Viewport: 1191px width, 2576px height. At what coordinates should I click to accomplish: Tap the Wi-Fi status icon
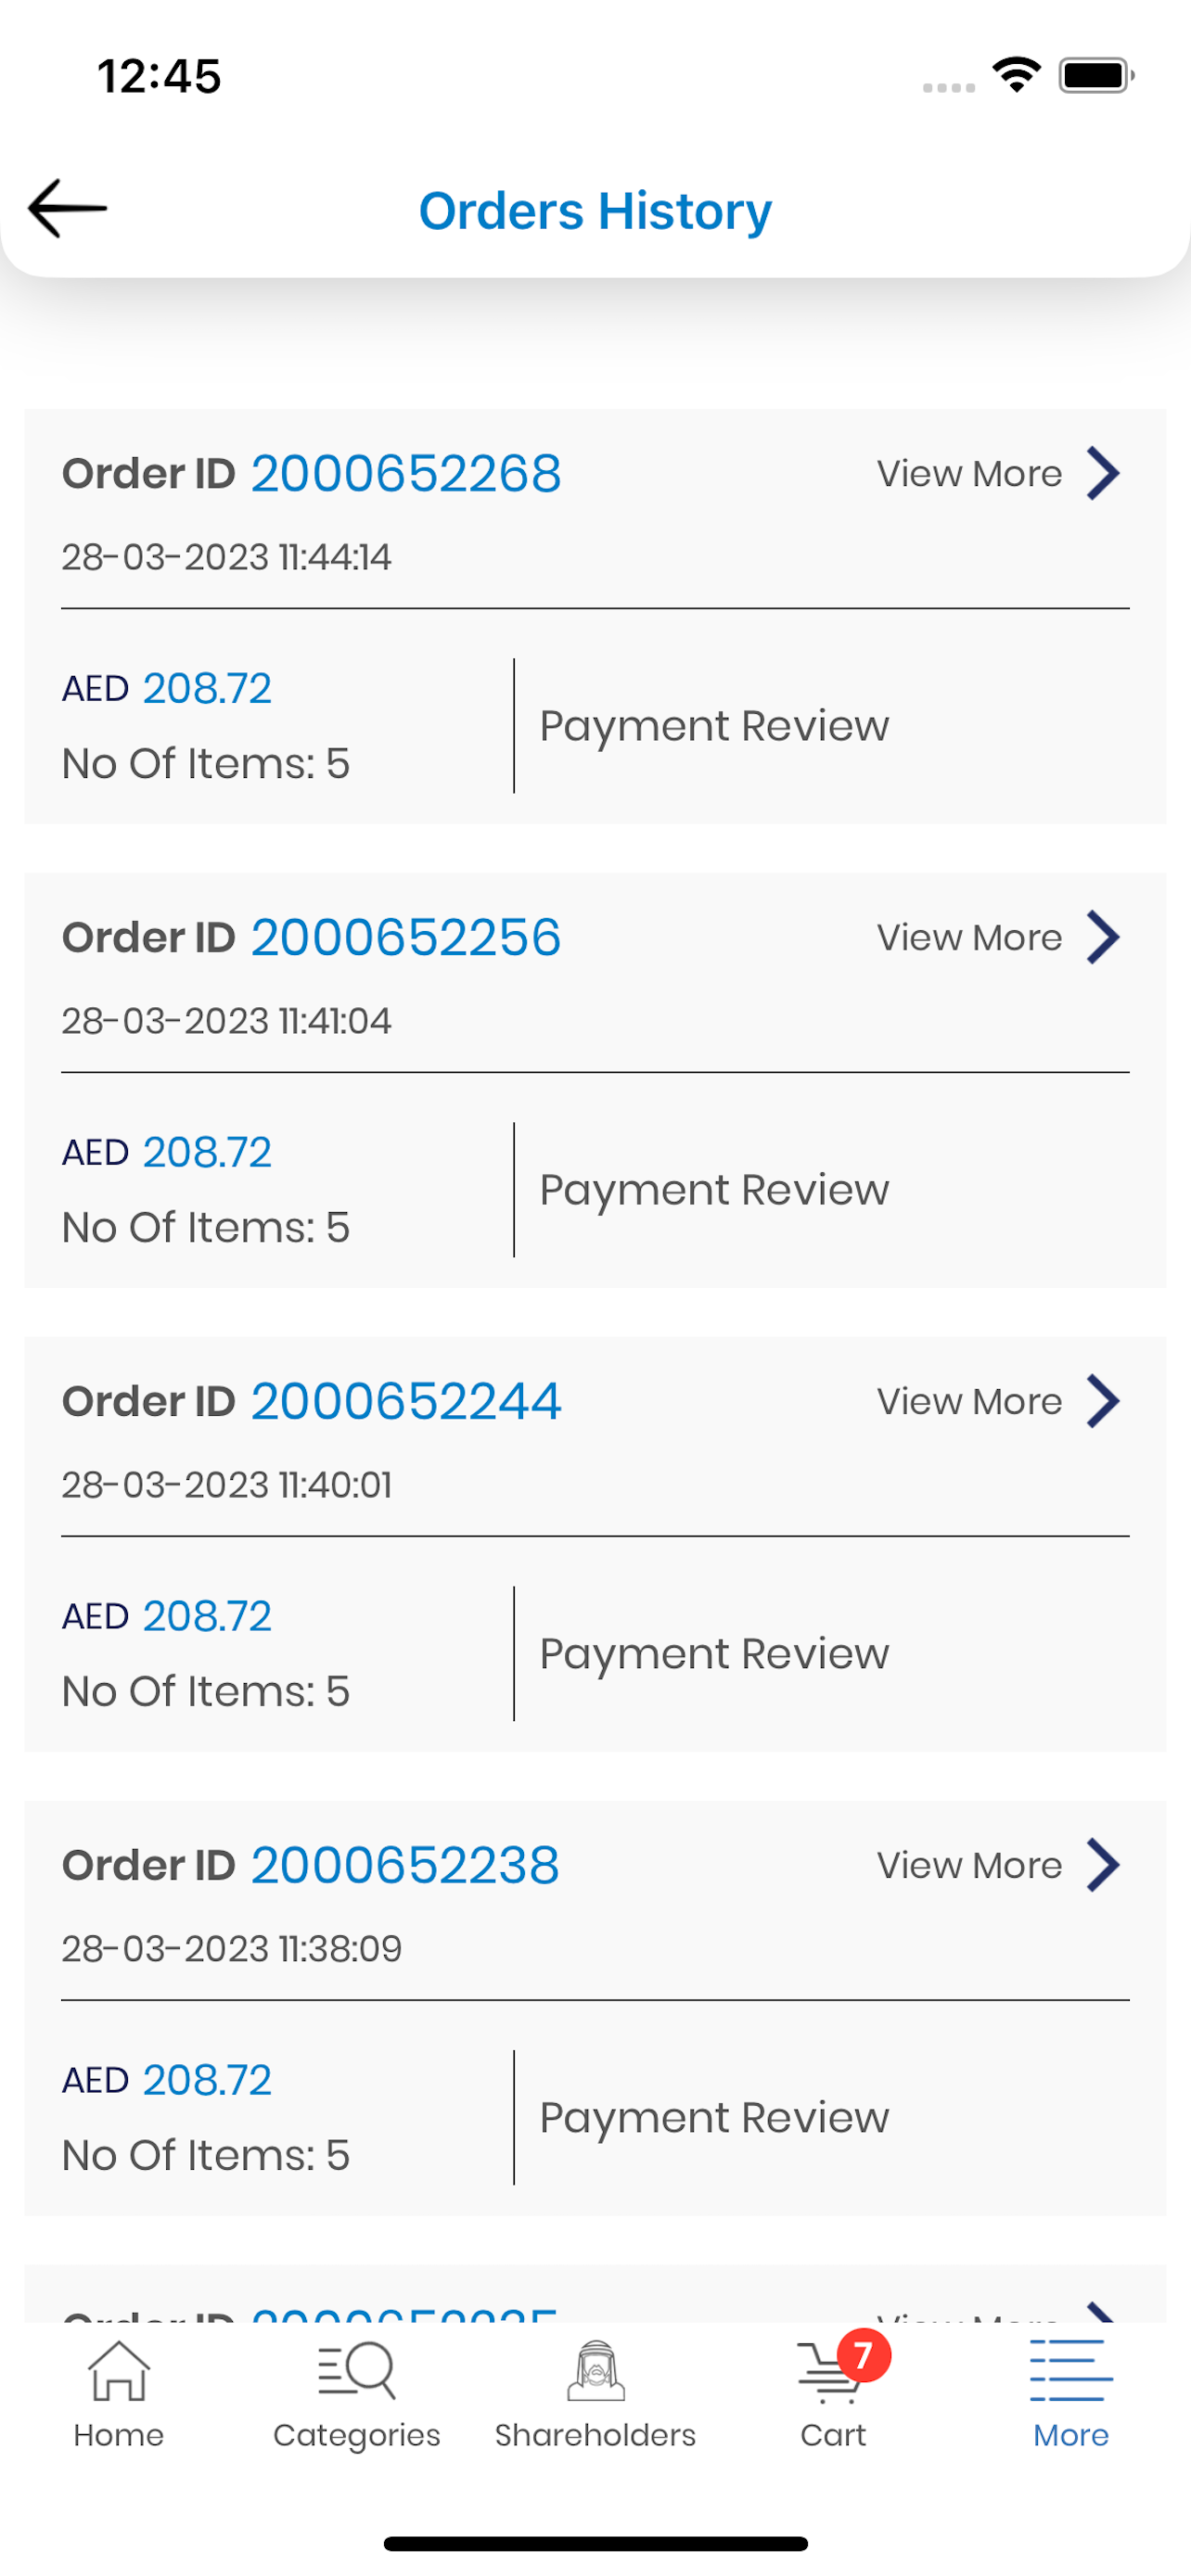[x=1016, y=75]
